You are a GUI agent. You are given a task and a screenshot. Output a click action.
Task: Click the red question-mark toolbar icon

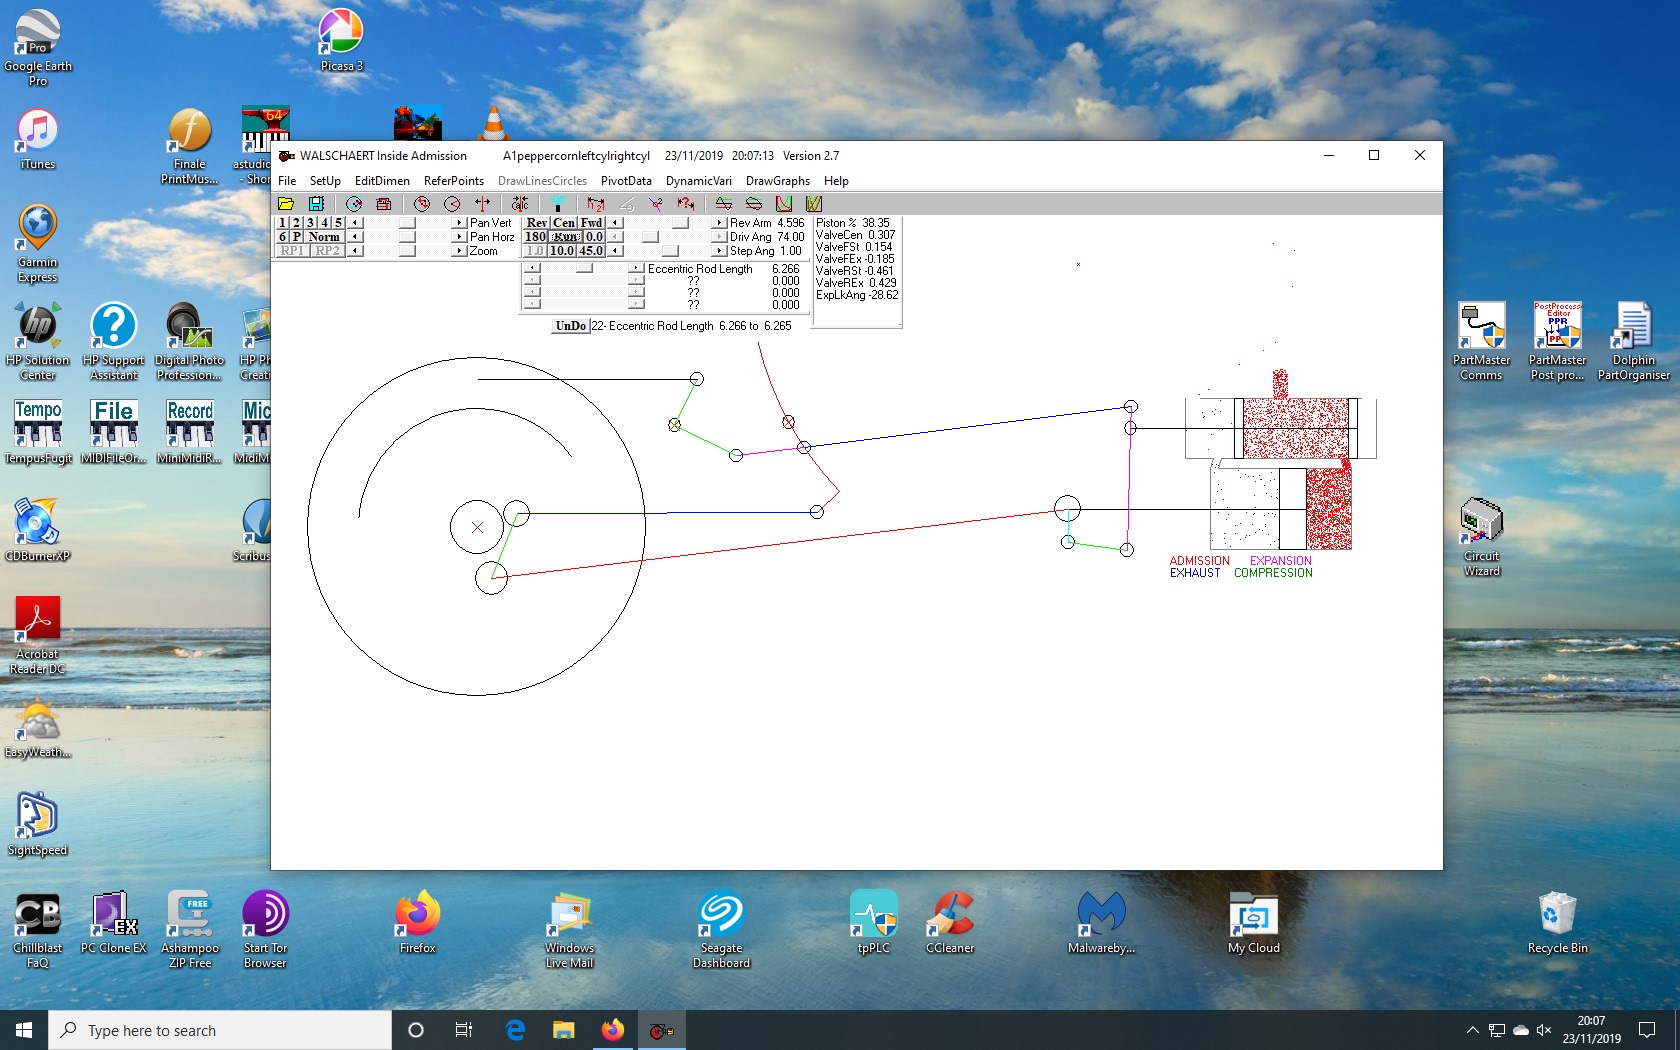coord(686,204)
